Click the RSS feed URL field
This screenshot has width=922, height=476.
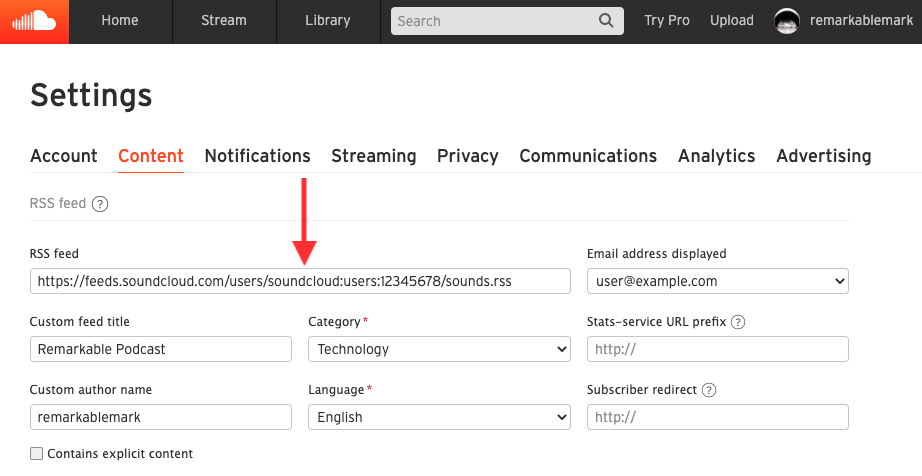tap(300, 281)
